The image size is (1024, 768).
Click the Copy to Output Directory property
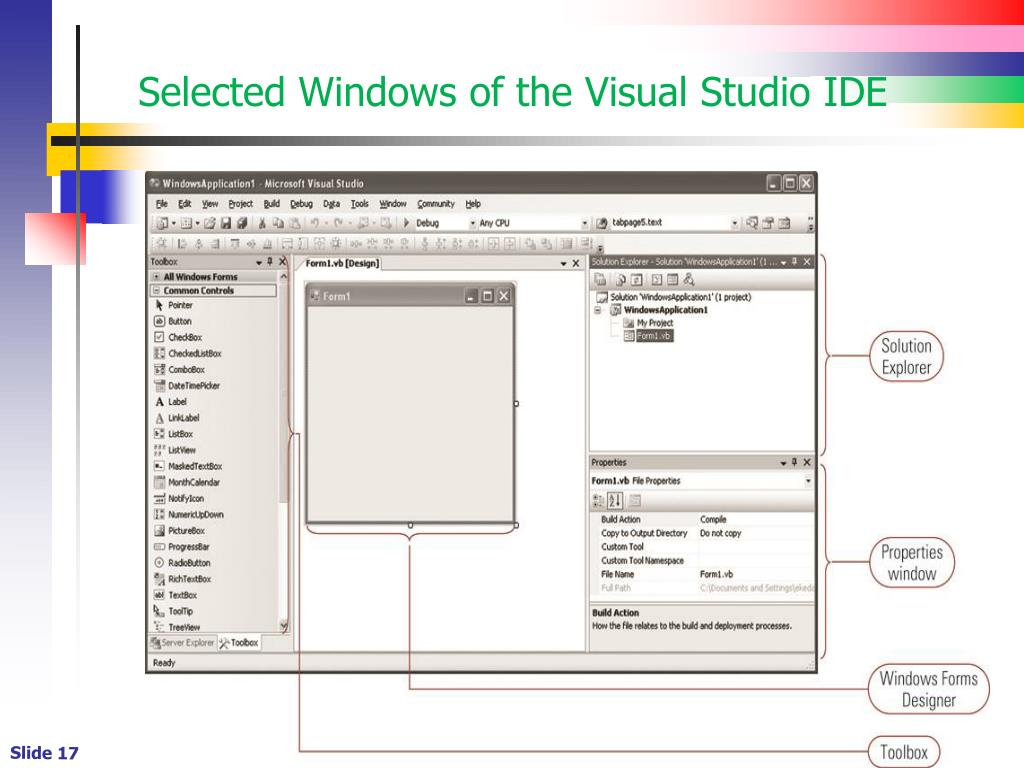coord(702,534)
